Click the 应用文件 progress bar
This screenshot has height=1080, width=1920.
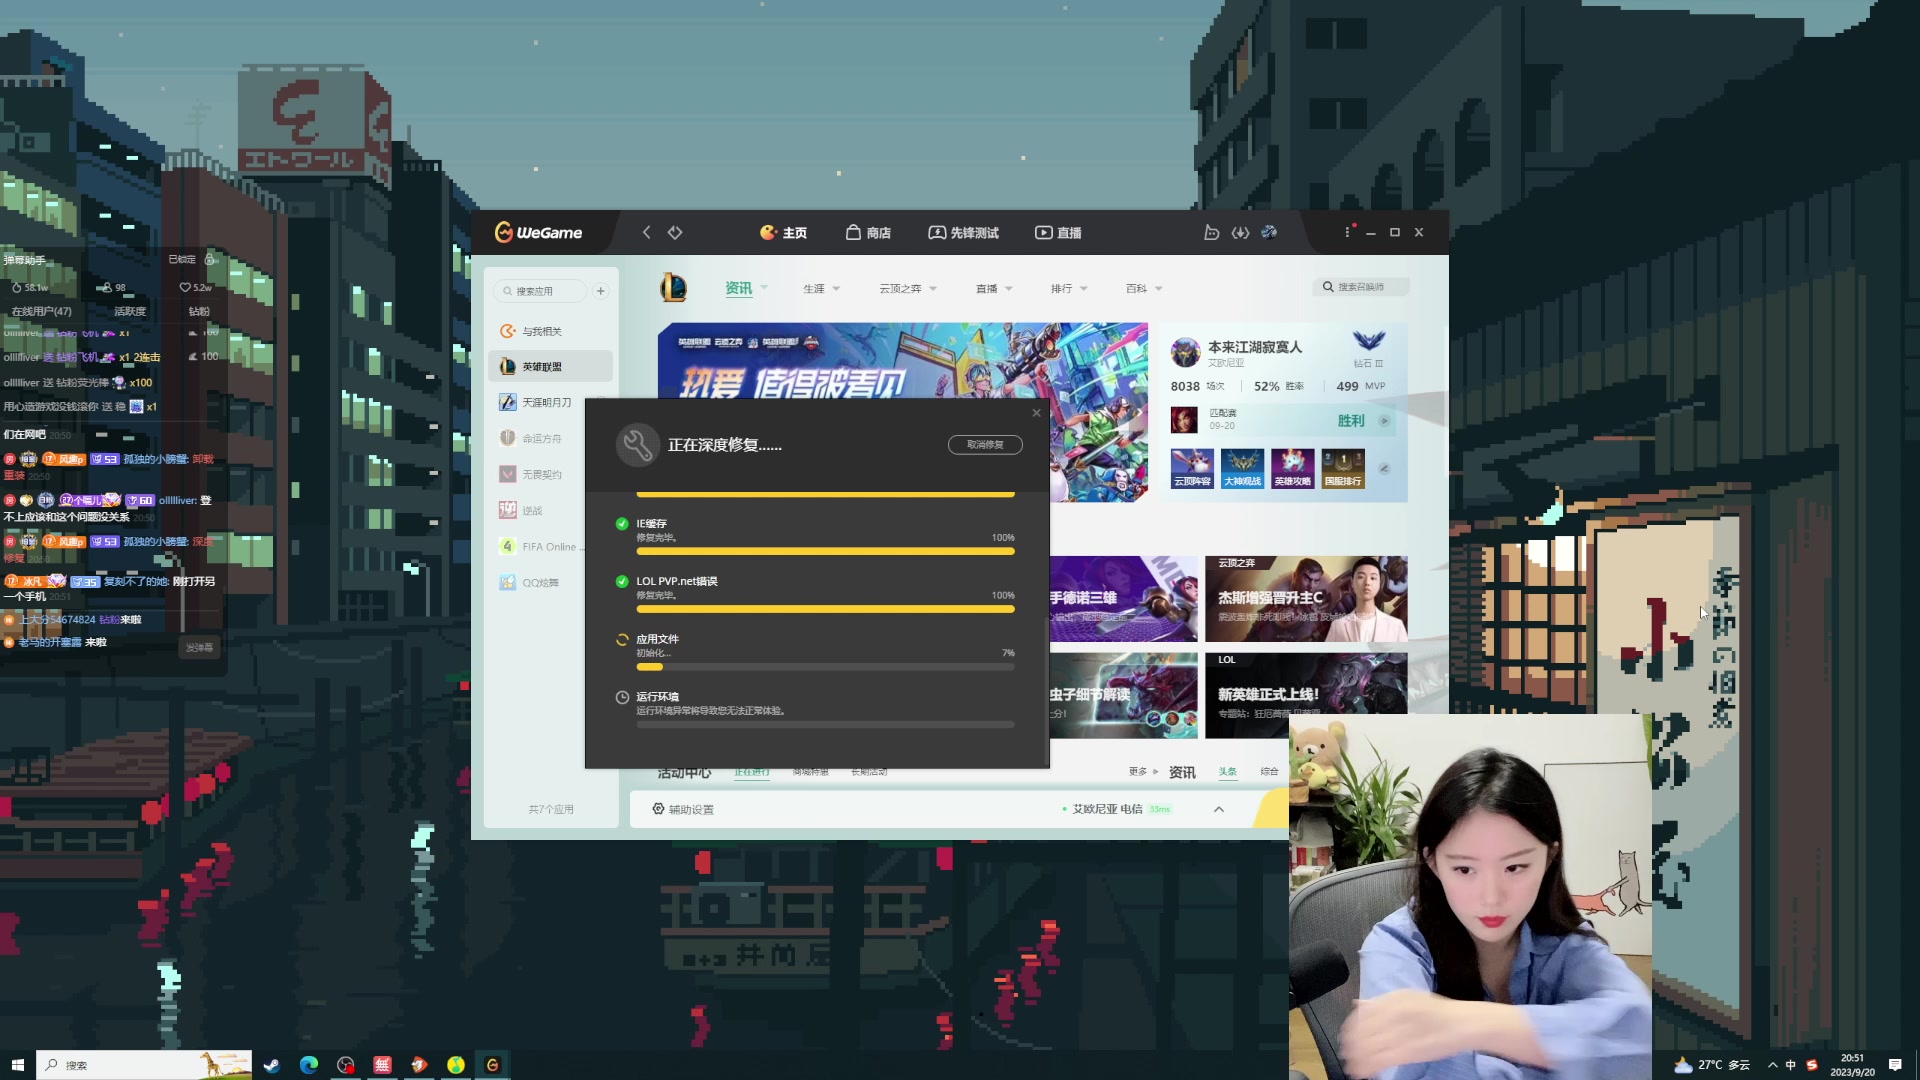[x=825, y=667]
